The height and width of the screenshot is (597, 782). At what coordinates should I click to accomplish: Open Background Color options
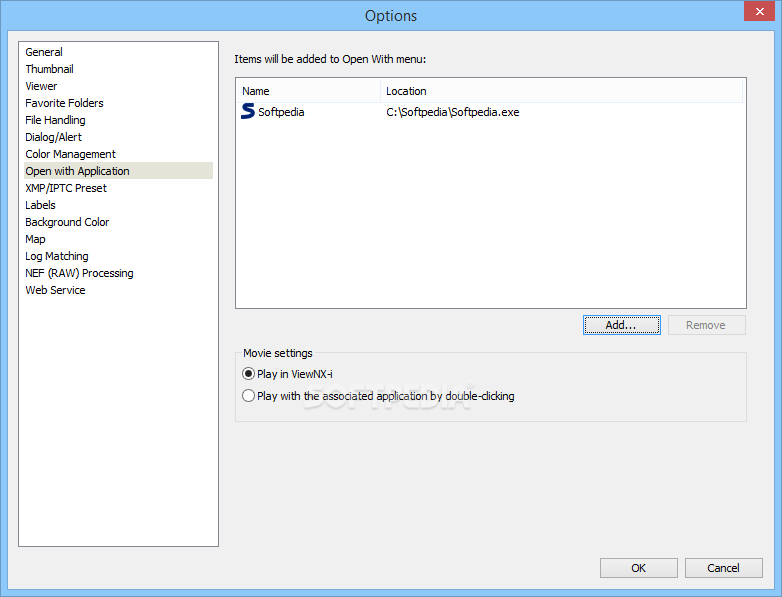coord(67,221)
